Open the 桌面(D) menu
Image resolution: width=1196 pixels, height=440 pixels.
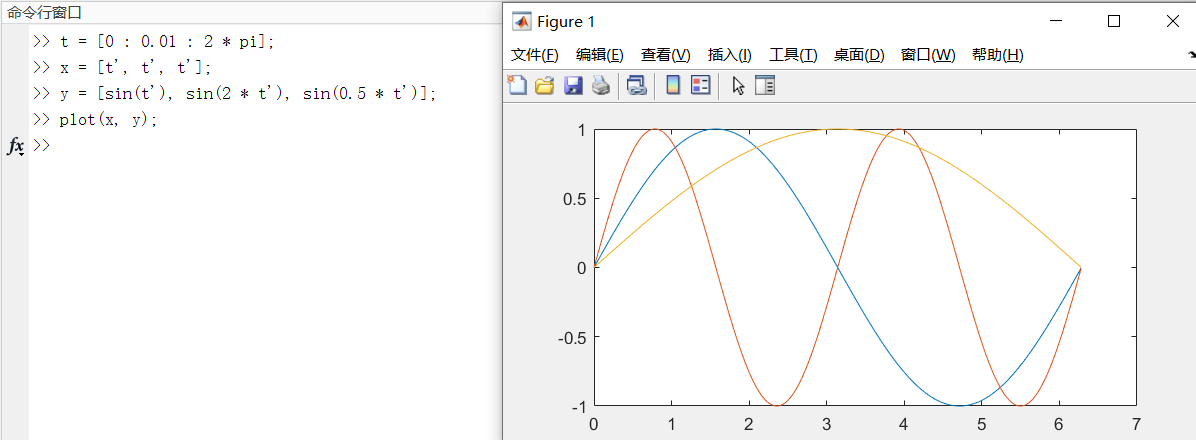(859, 55)
